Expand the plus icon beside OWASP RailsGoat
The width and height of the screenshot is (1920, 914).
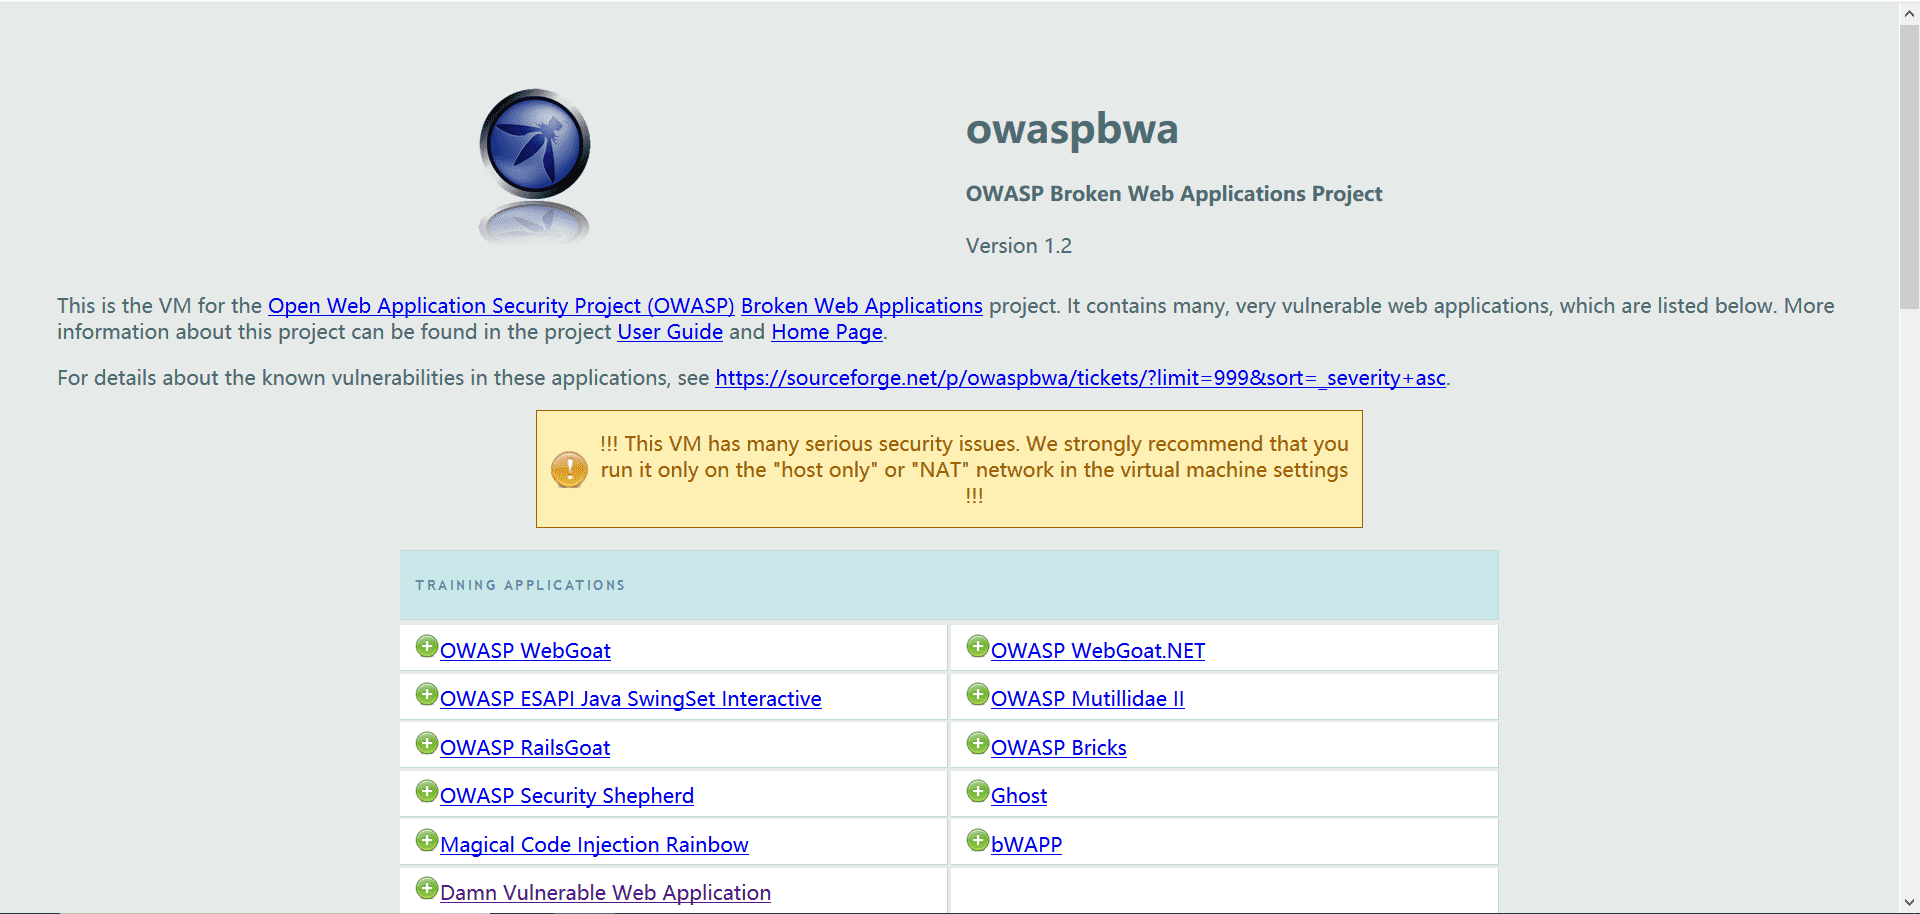pyautogui.click(x=427, y=744)
